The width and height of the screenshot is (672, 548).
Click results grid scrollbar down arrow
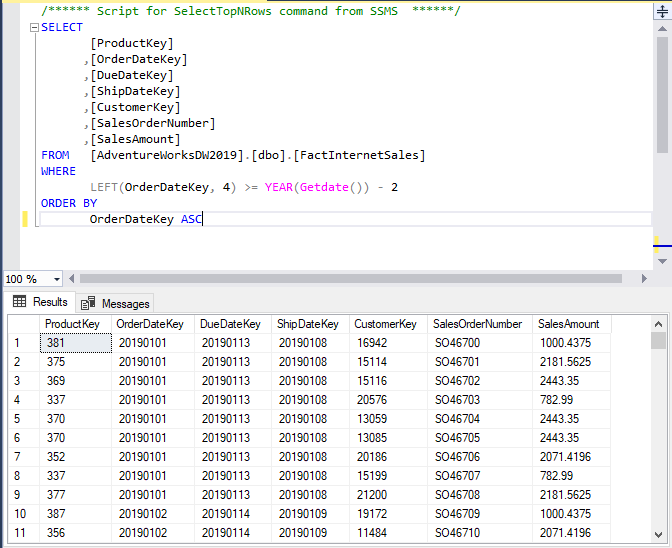click(659, 534)
